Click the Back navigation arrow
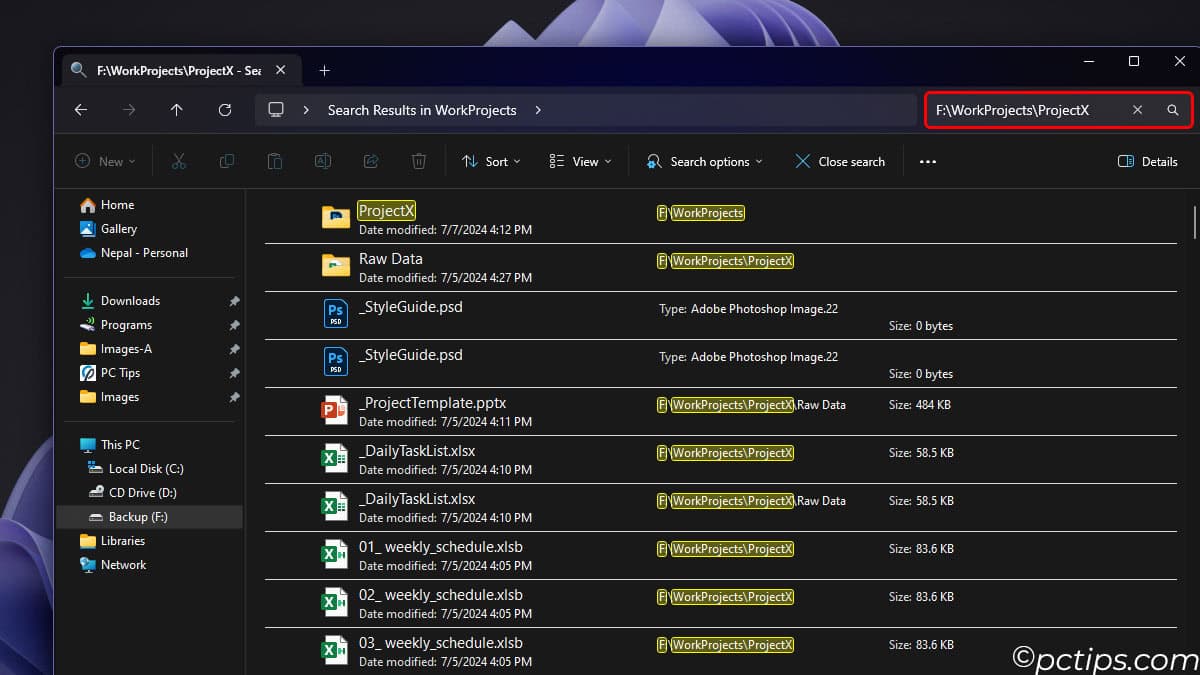This screenshot has width=1200, height=675. point(81,110)
